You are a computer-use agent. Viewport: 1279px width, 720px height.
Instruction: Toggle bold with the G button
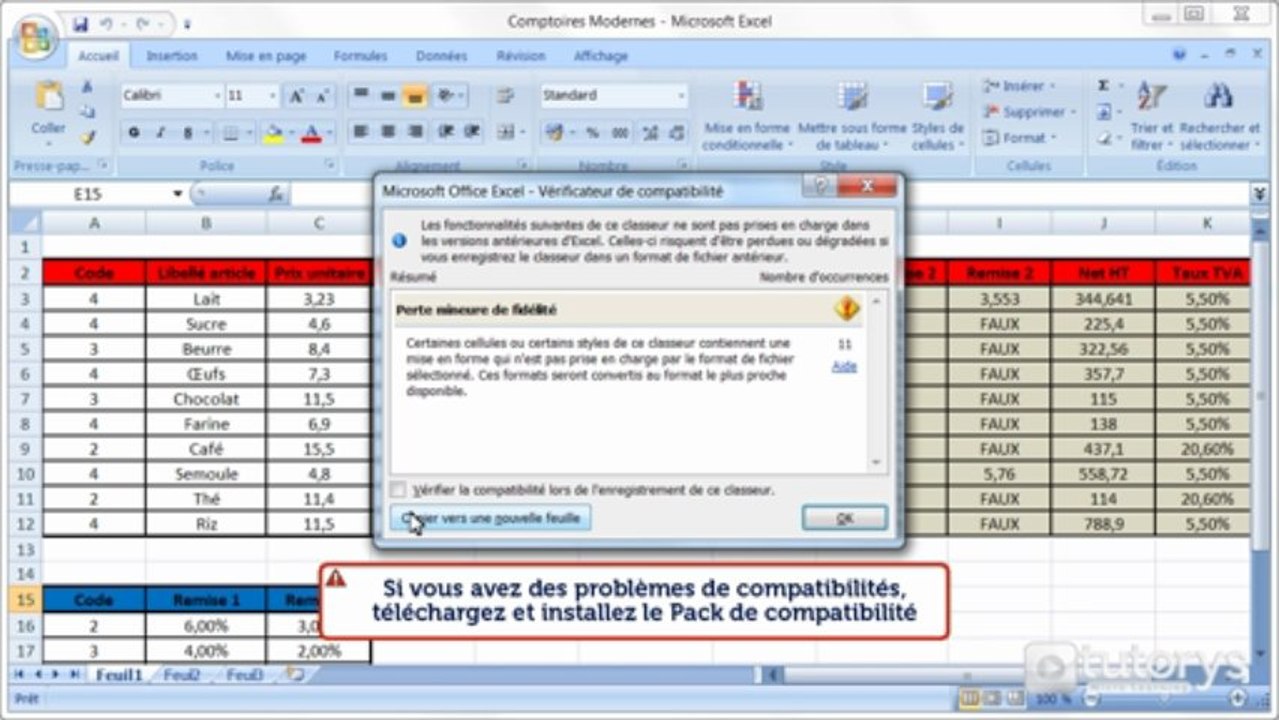pos(133,132)
